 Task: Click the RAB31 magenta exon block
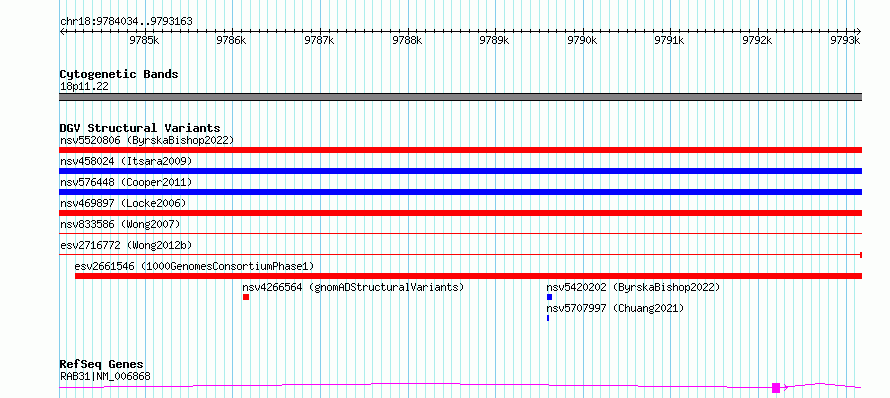(776, 388)
